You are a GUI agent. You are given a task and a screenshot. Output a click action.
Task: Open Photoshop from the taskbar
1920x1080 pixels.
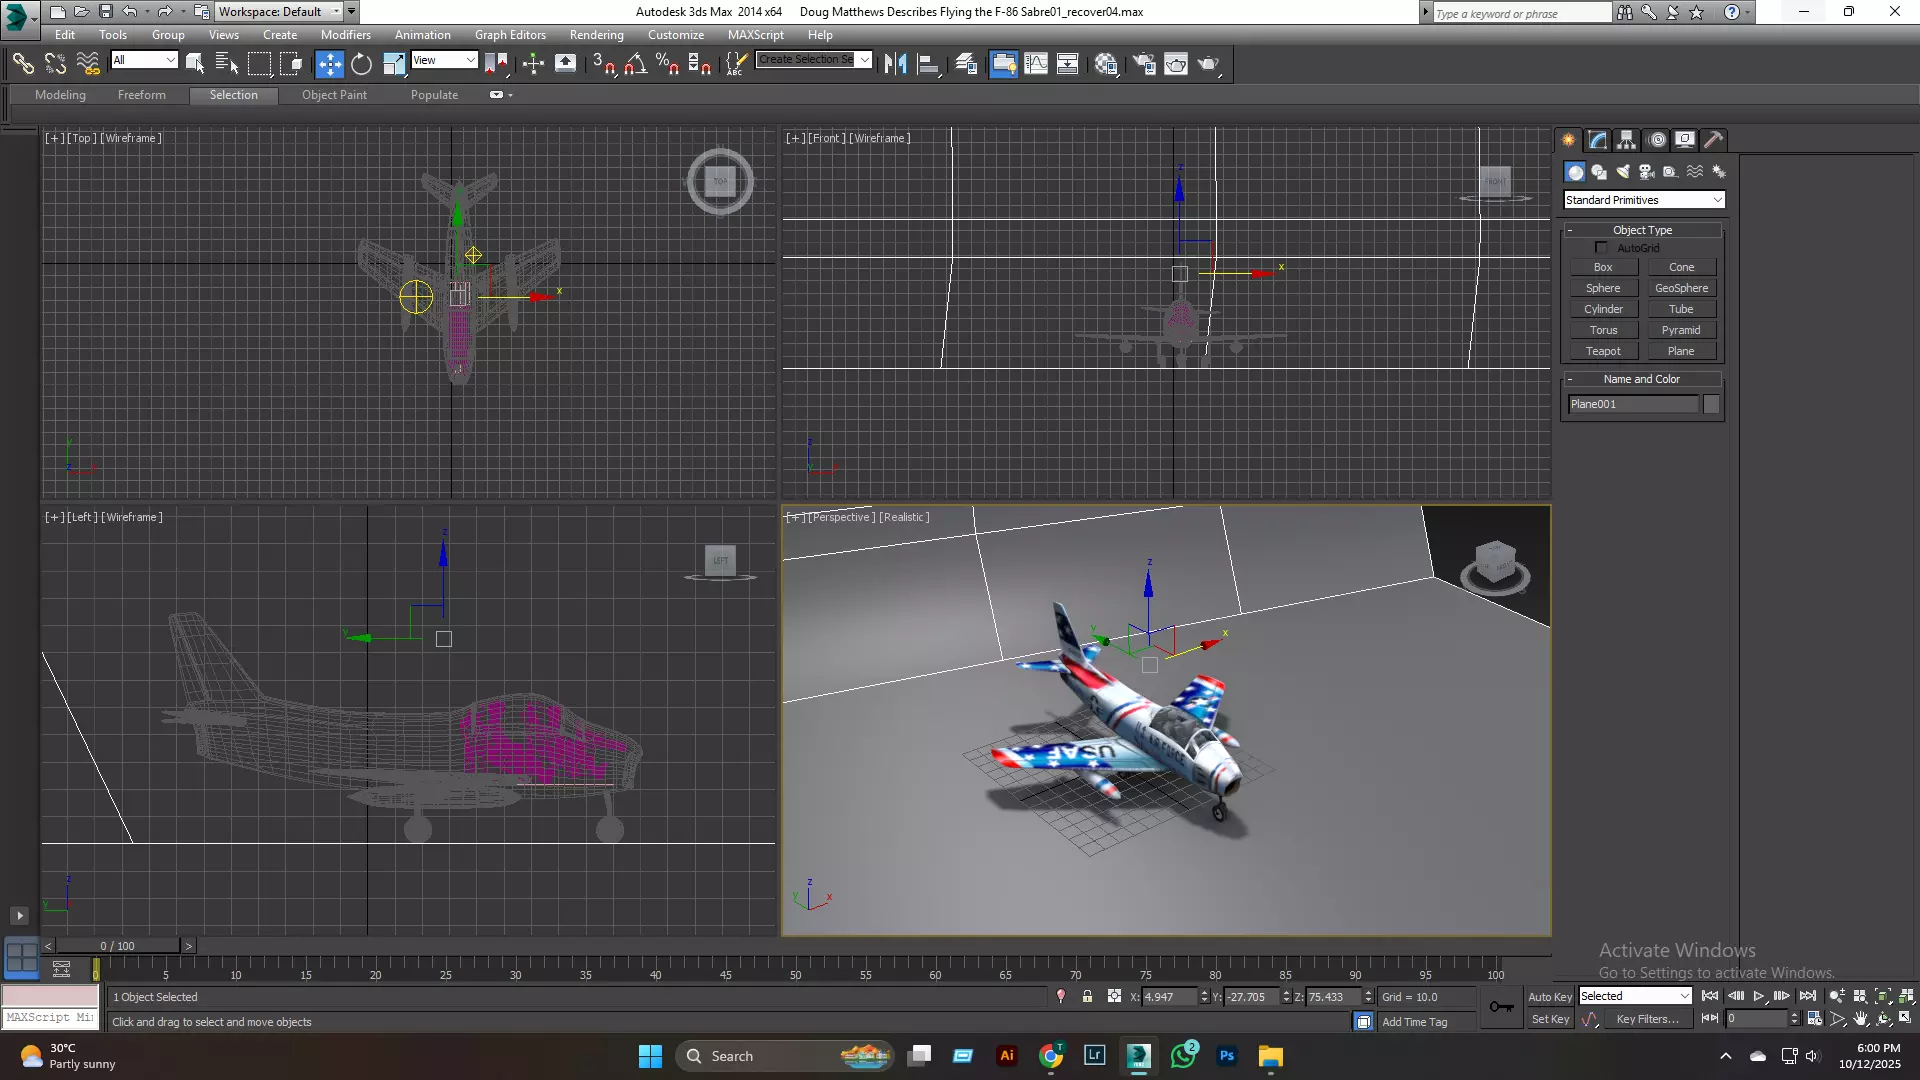[1227, 1056]
